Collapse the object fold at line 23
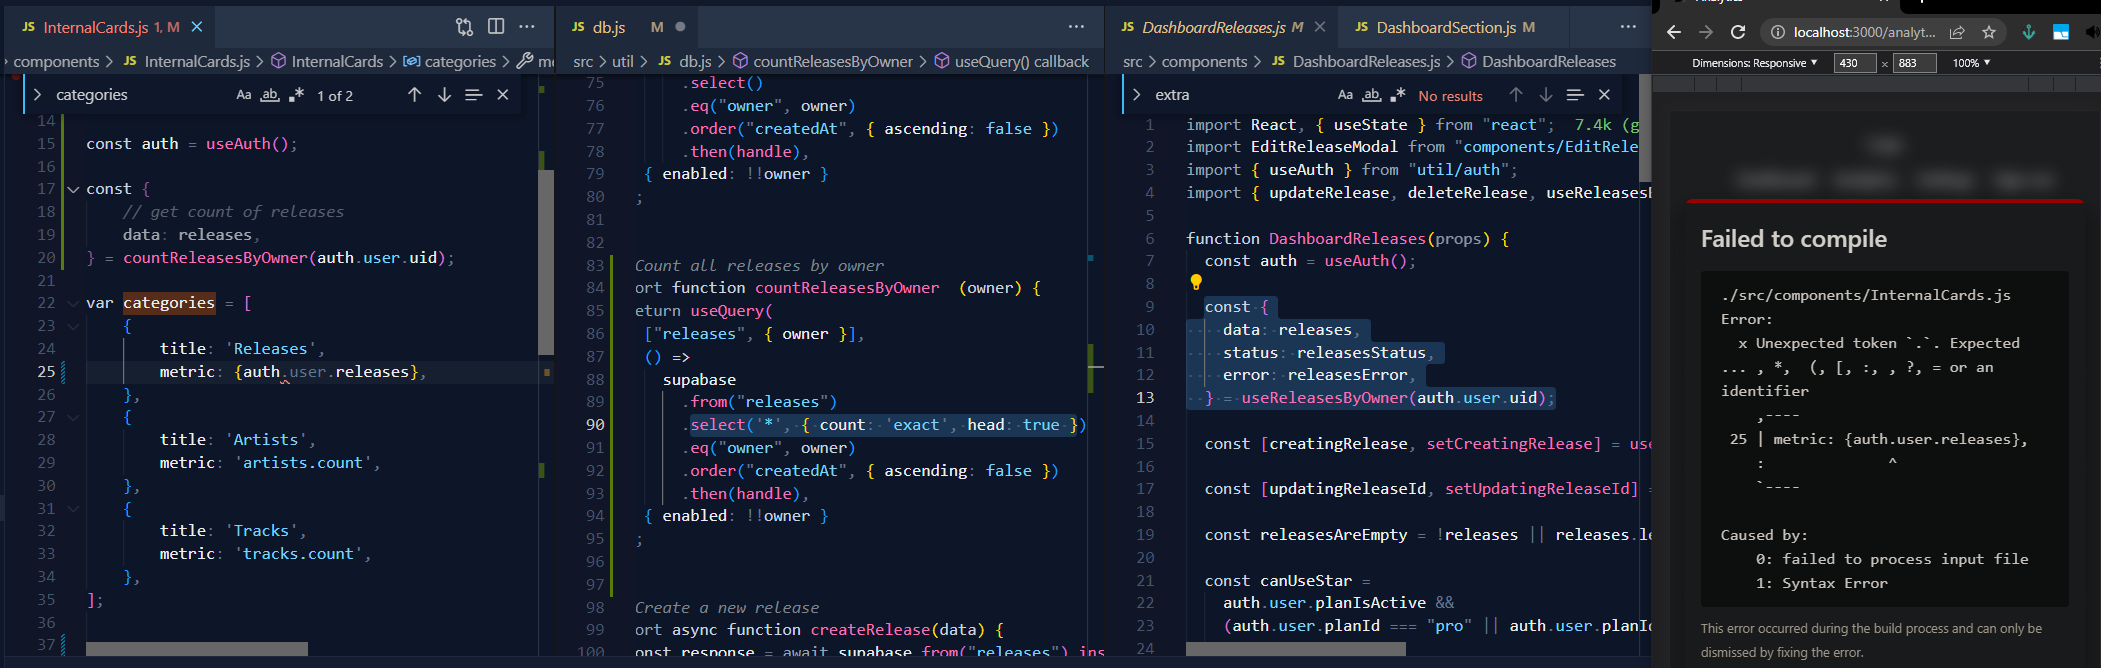Viewport: 2101px width, 668px height. (73, 326)
